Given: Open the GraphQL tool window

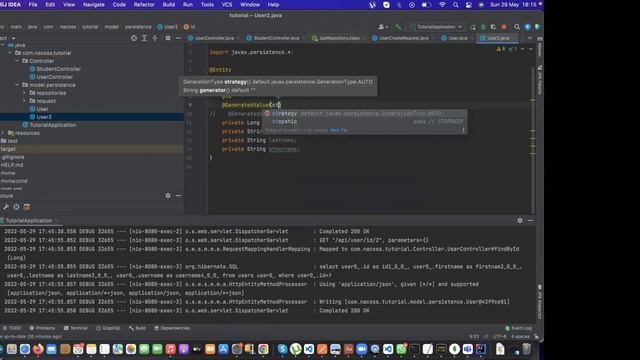Looking at the screenshot, I should point(108,328).
